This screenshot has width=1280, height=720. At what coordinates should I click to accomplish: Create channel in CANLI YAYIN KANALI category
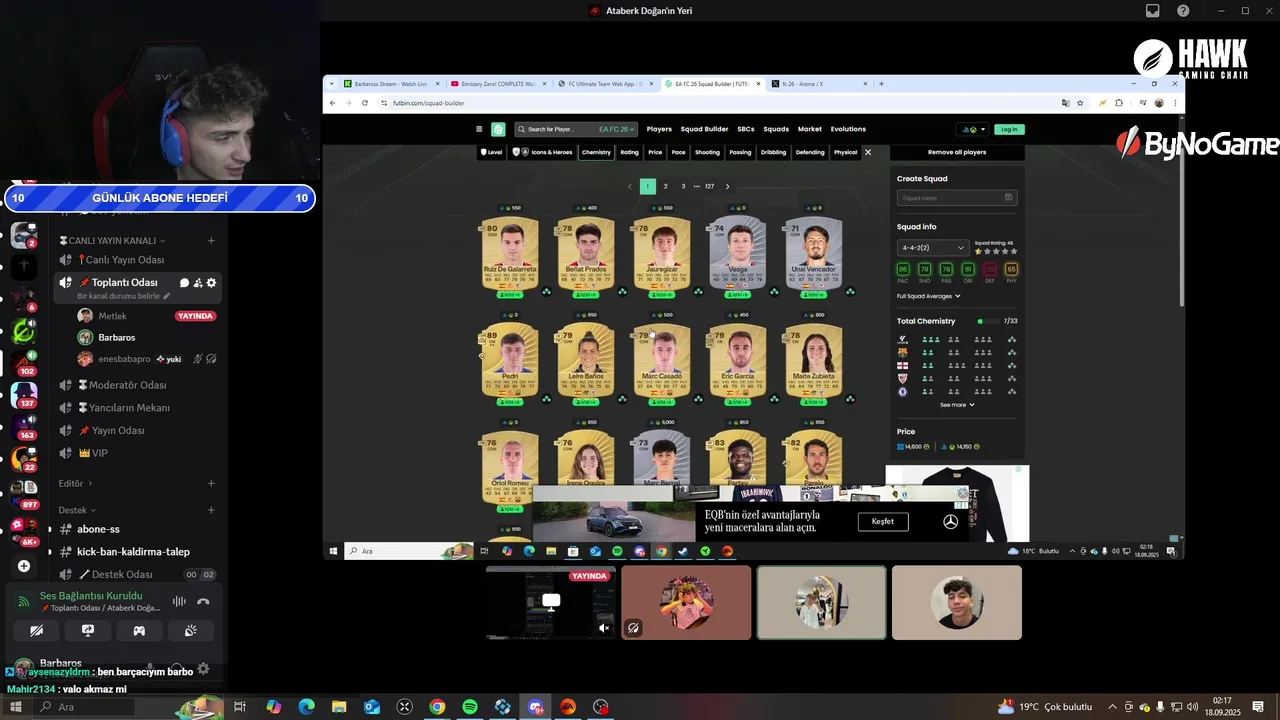[x=211, y=240]
